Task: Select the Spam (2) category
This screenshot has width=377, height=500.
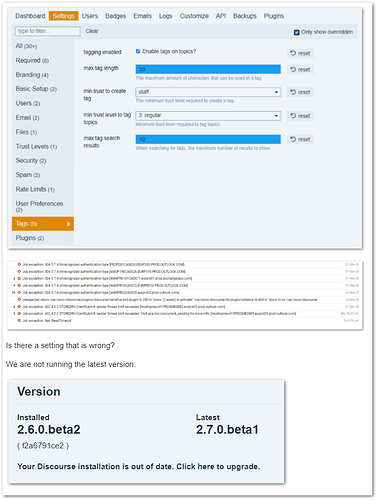Action: click(x=28, y=175)
